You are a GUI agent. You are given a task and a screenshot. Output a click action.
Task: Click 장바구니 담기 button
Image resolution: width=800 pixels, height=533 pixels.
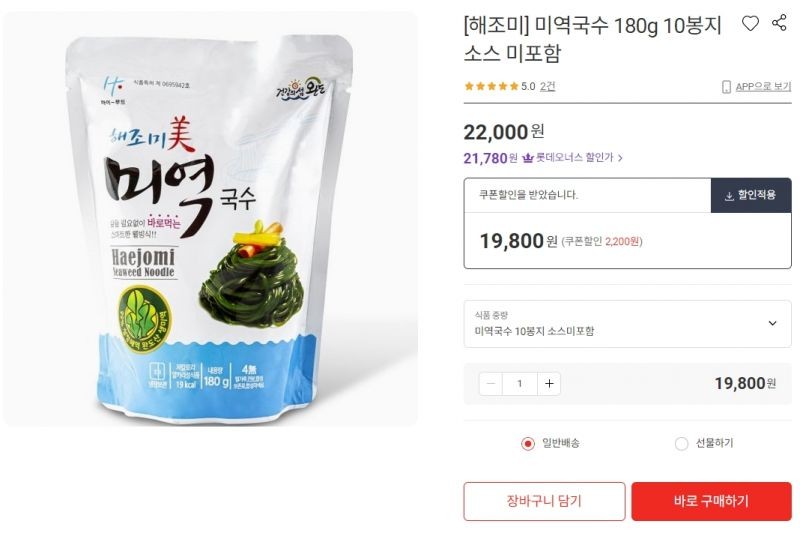coord(544,501)
